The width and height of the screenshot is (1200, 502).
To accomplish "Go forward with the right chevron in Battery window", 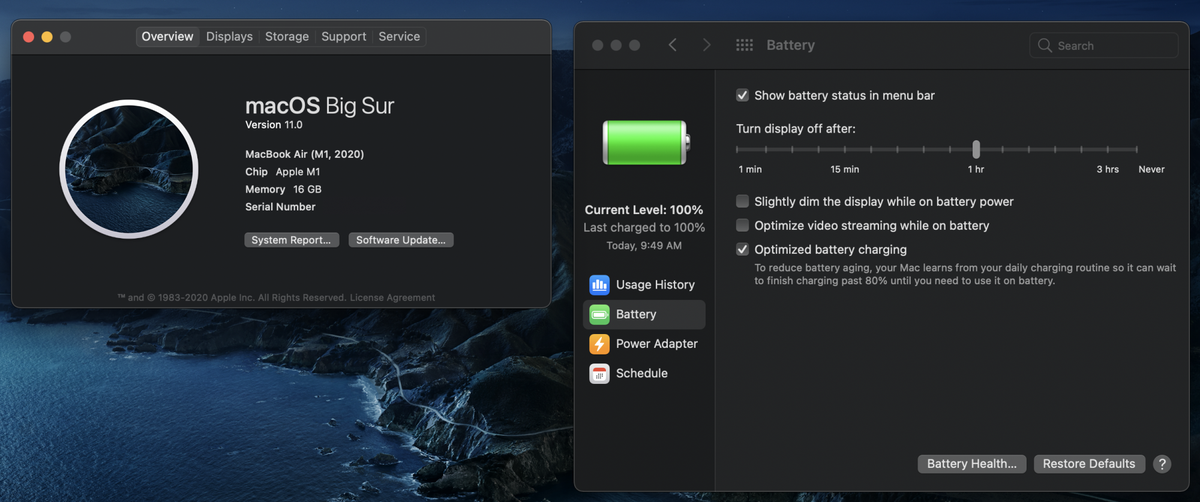I will [x=707, y=45].
